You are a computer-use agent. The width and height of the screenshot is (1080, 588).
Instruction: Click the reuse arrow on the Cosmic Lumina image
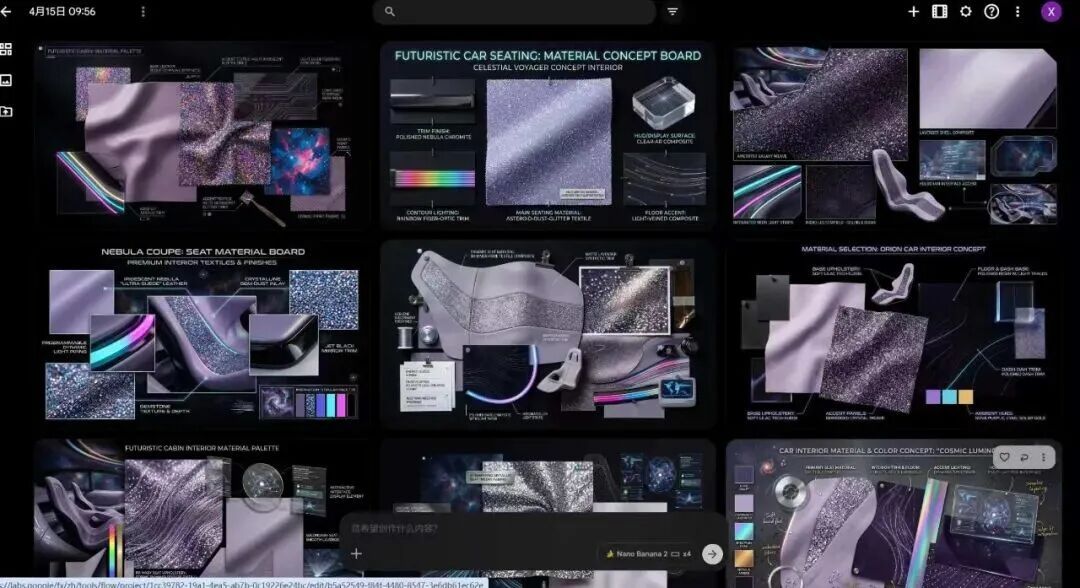[1024, 457]
